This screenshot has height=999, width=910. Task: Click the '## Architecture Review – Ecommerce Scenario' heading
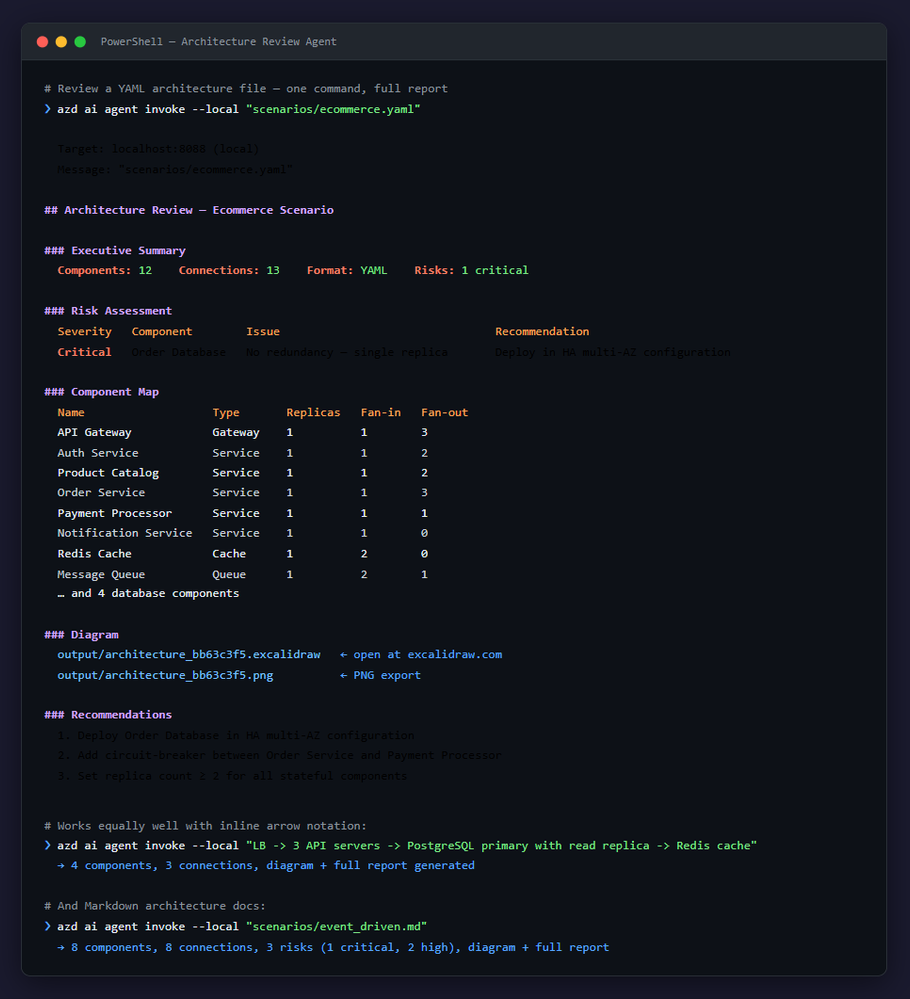[189, 210]
